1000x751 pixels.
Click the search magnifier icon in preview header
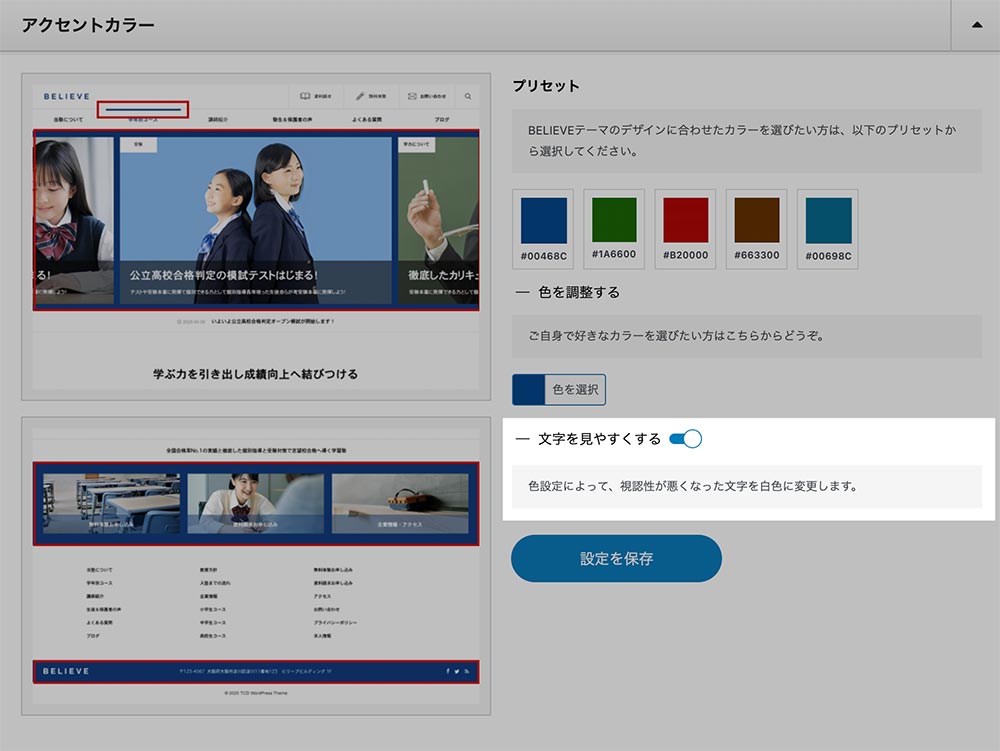[467, 97]
